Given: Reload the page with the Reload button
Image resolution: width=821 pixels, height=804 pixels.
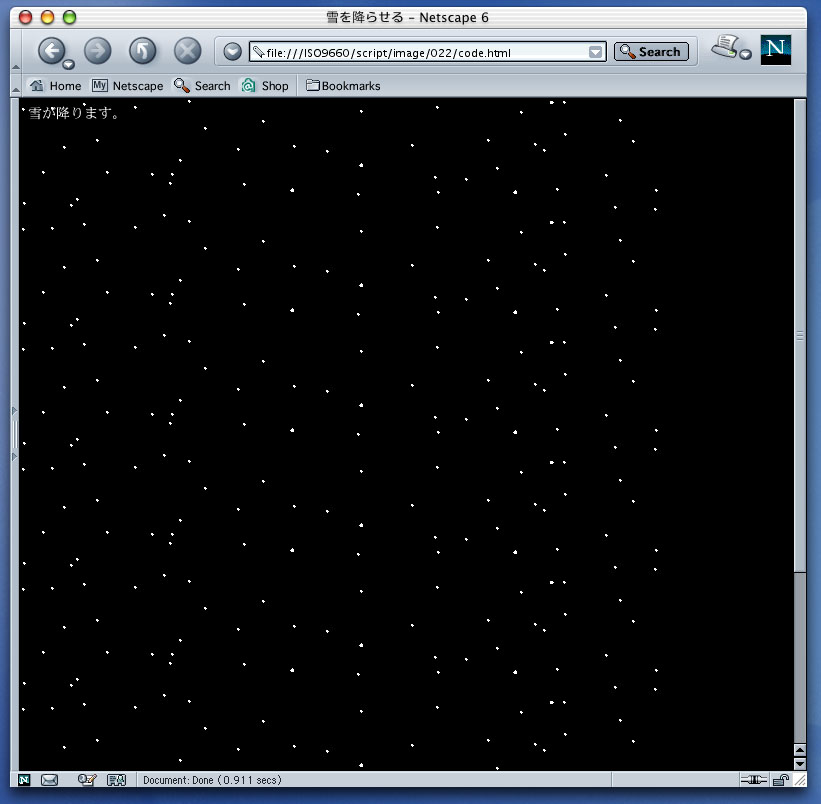Looking at the screenshot, I should pos(142,51).
